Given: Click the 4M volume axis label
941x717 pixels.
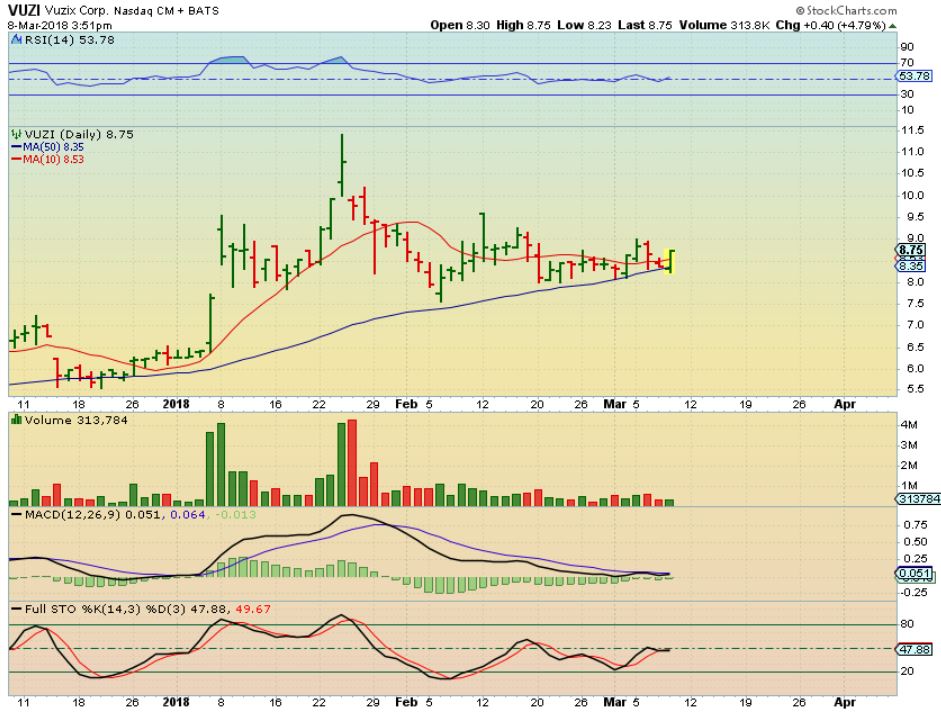Looking at the screenshot, I should tap(909, 425).
